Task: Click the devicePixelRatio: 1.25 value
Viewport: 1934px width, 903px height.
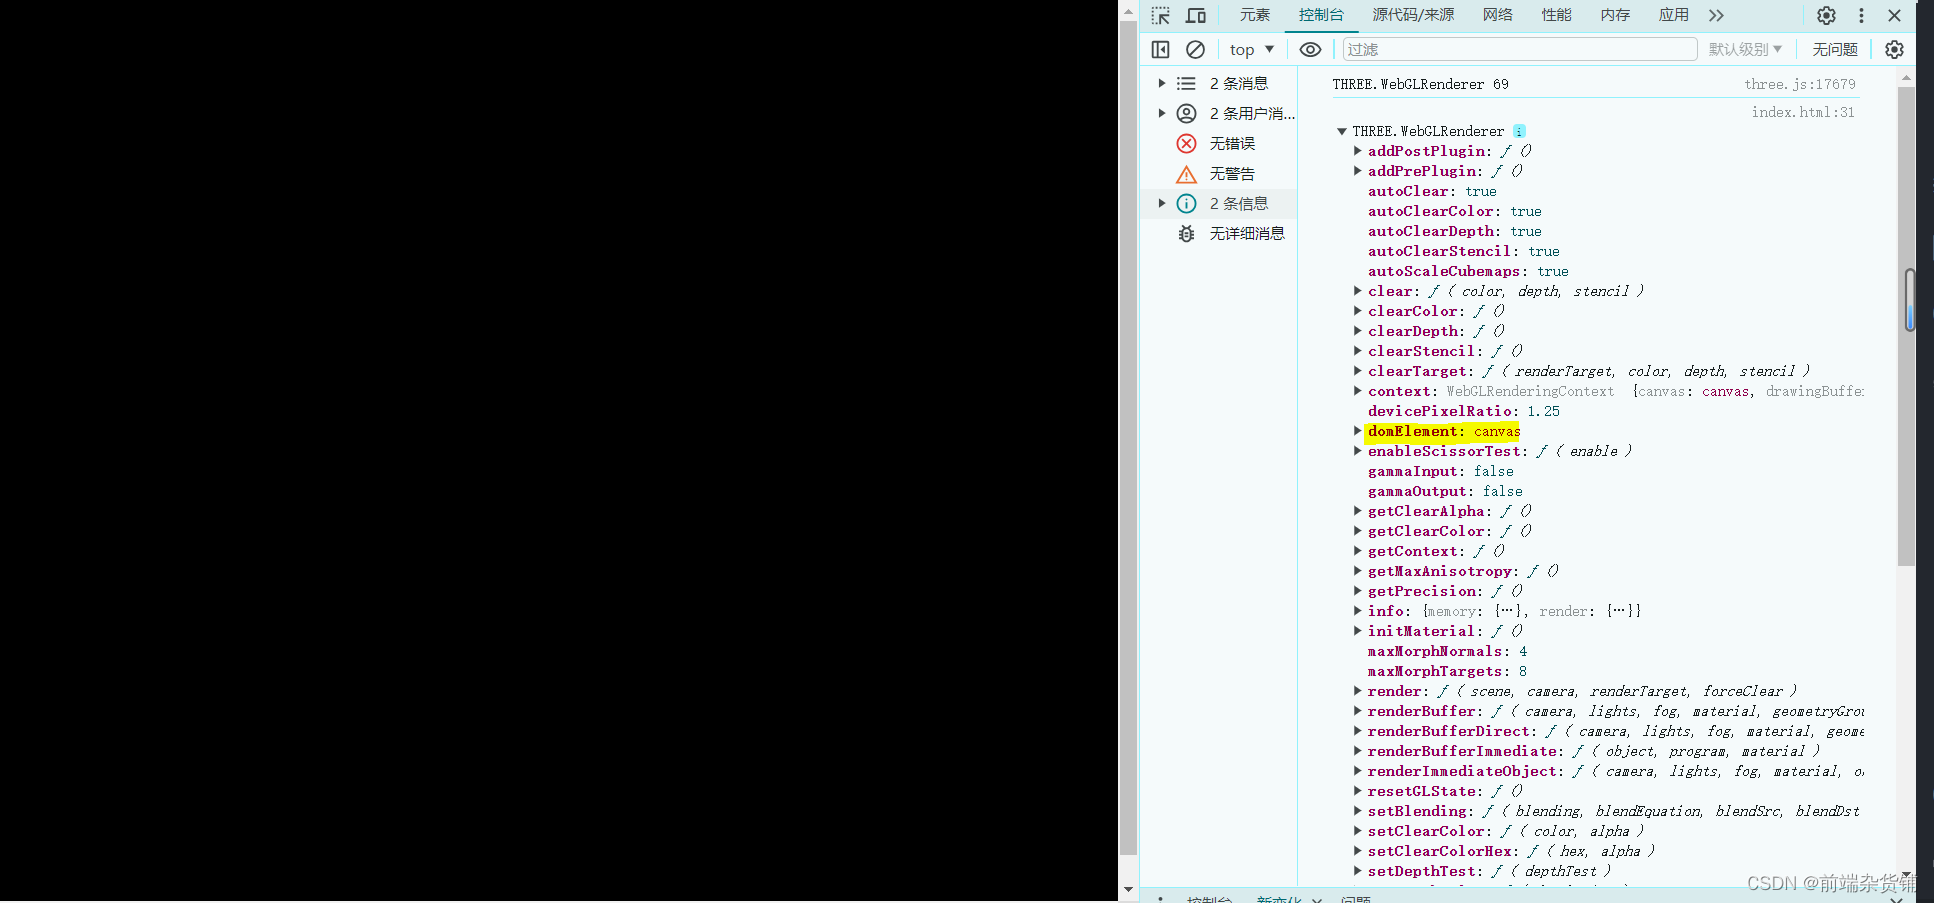Action: coord(1543,411)
